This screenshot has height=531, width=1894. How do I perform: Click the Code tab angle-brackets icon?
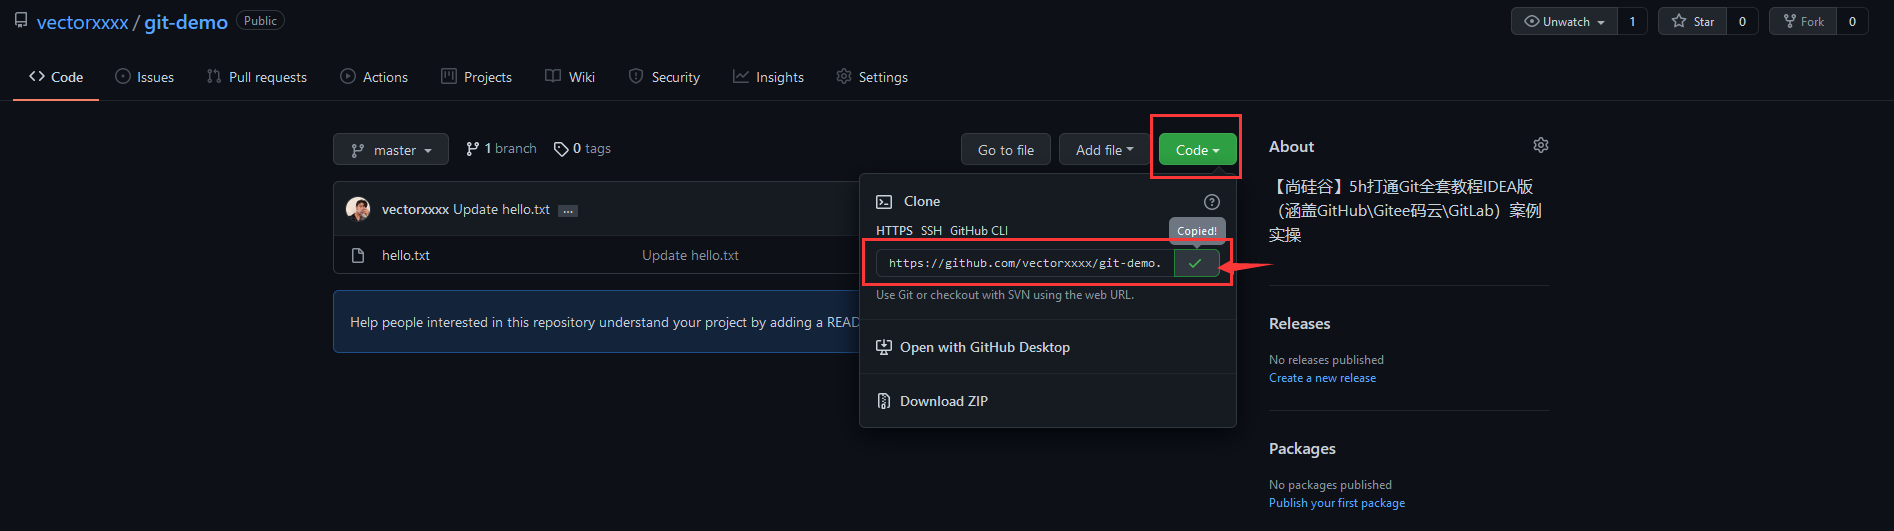point(37,76)
